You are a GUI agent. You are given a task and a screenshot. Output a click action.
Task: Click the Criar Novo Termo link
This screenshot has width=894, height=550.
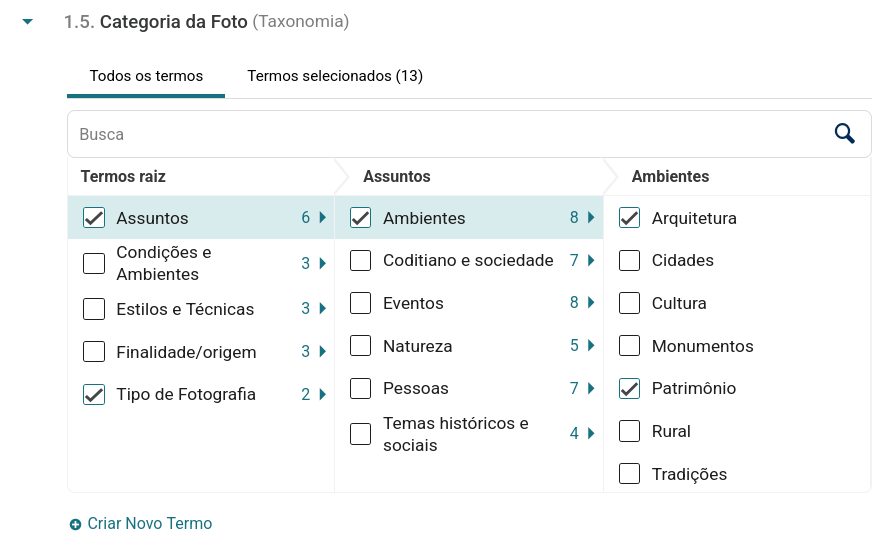click(x=149, y=524)
